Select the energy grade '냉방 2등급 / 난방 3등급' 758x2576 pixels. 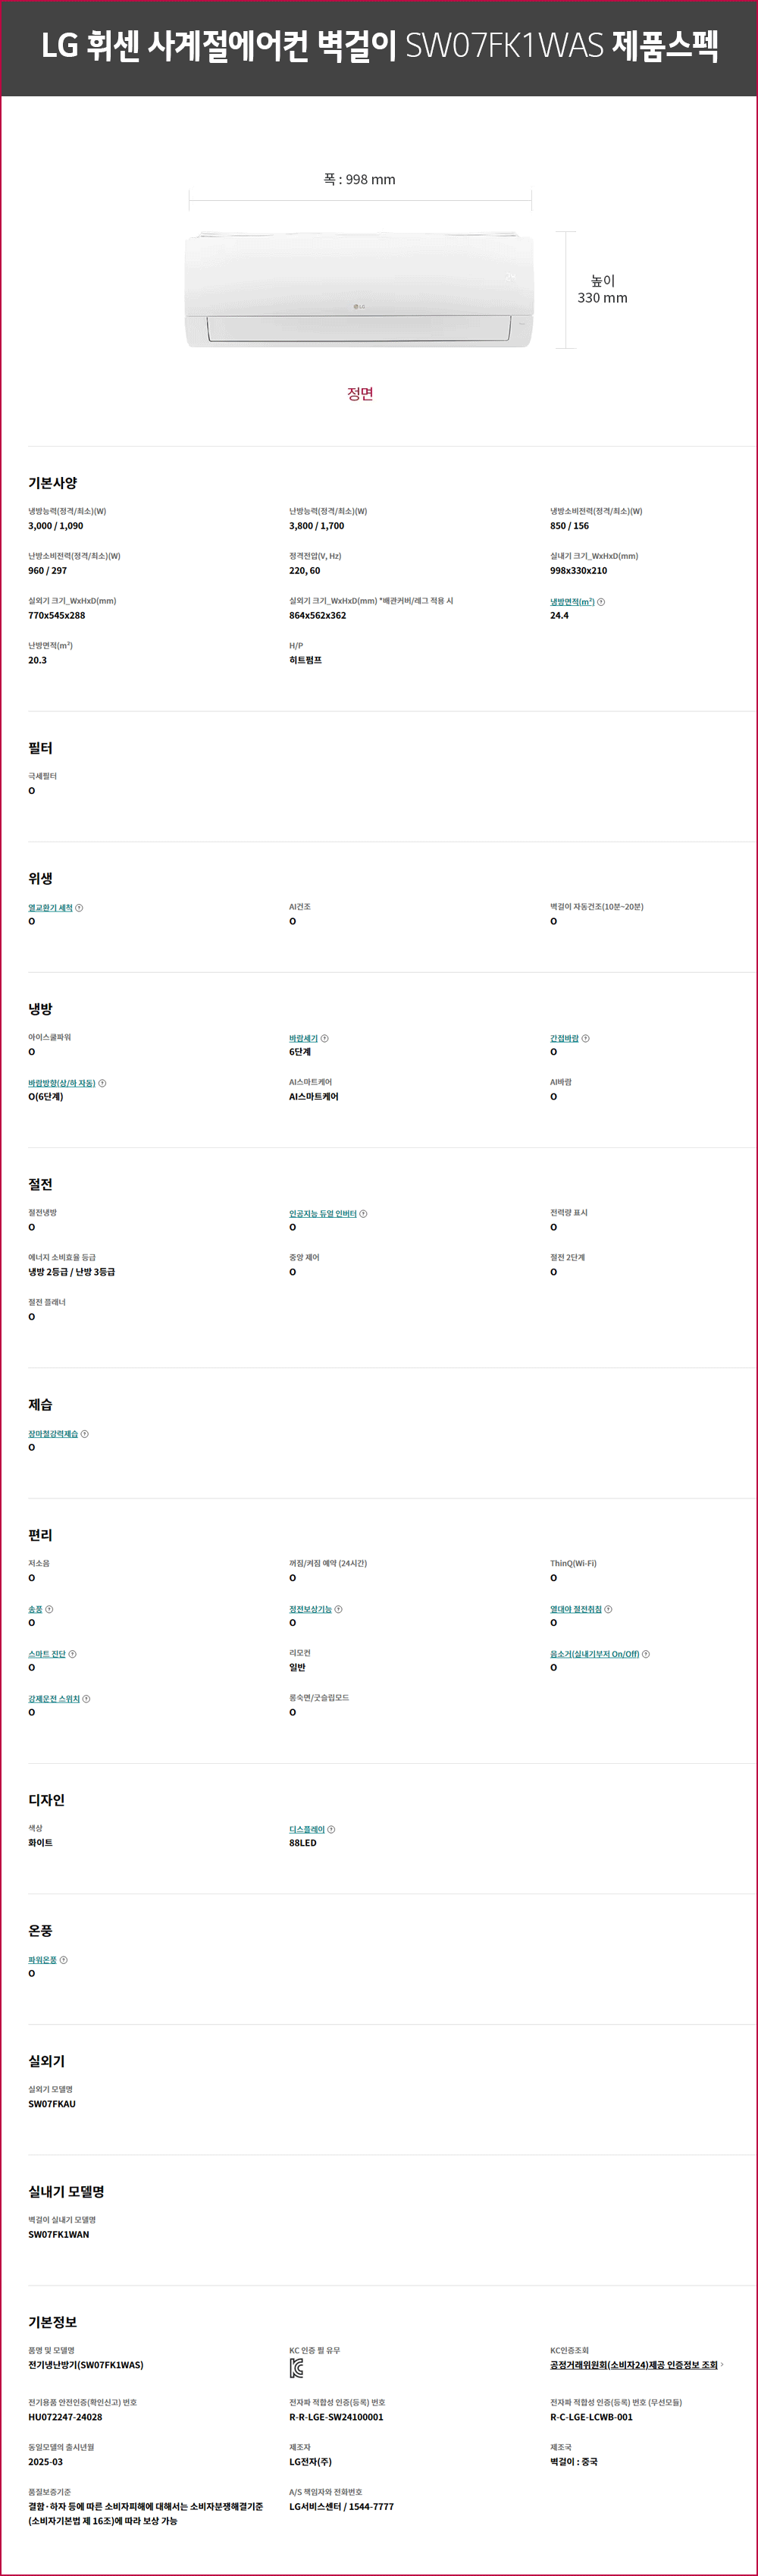point(72,1272)
